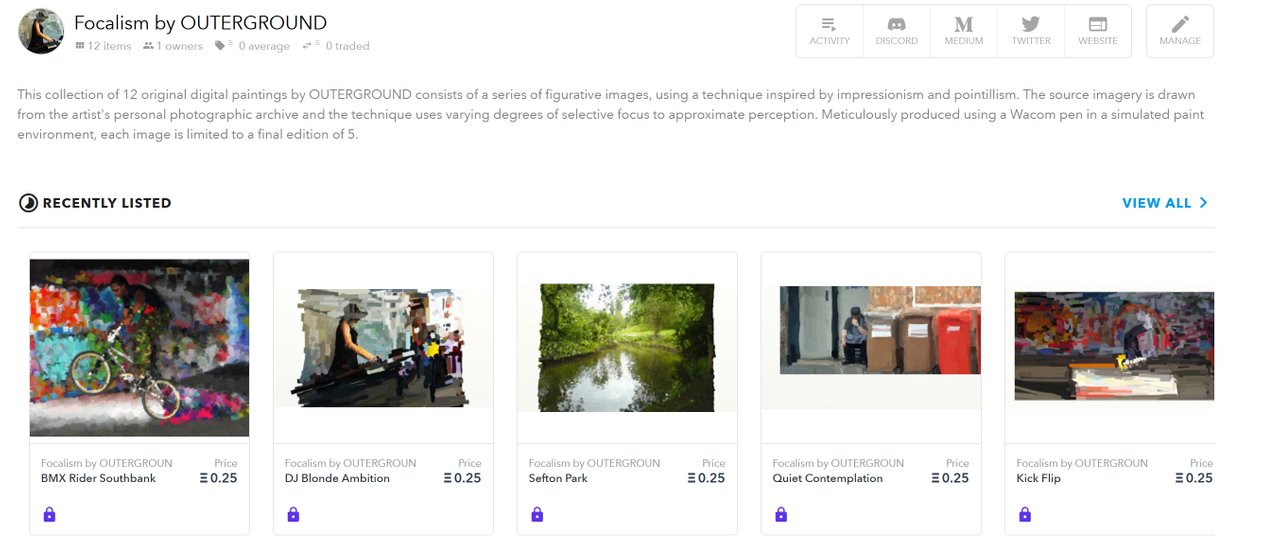The image size is (1280, 543).
Task: Click View All link
Action: [1156, 203]
